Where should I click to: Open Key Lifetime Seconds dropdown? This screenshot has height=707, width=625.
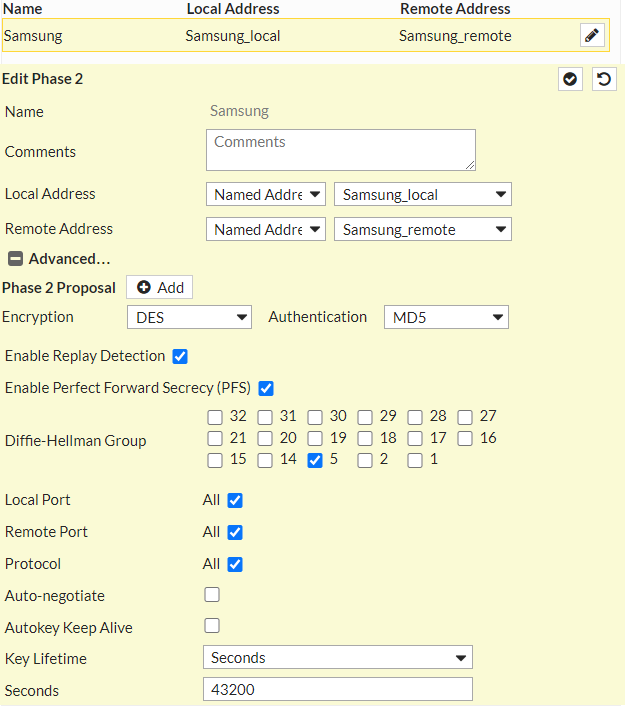338,657
